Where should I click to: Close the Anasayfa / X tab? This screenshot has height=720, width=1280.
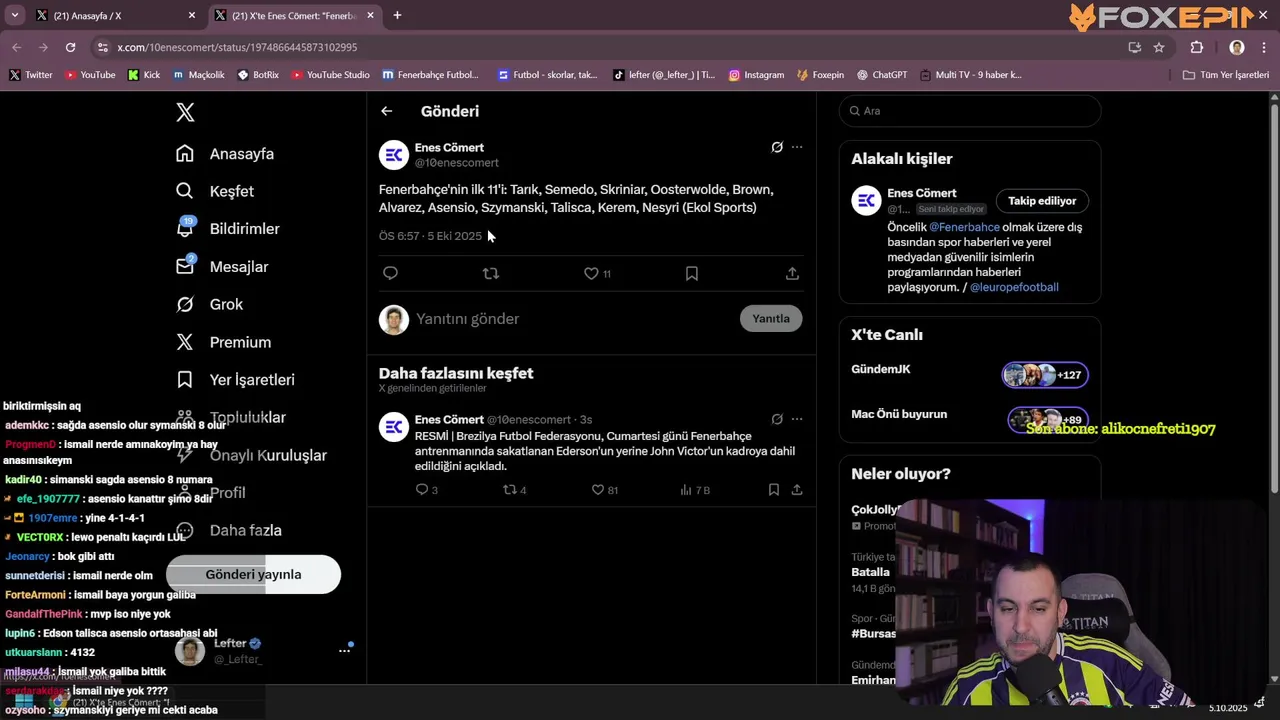pyautogui.click(x=192, y=16)
